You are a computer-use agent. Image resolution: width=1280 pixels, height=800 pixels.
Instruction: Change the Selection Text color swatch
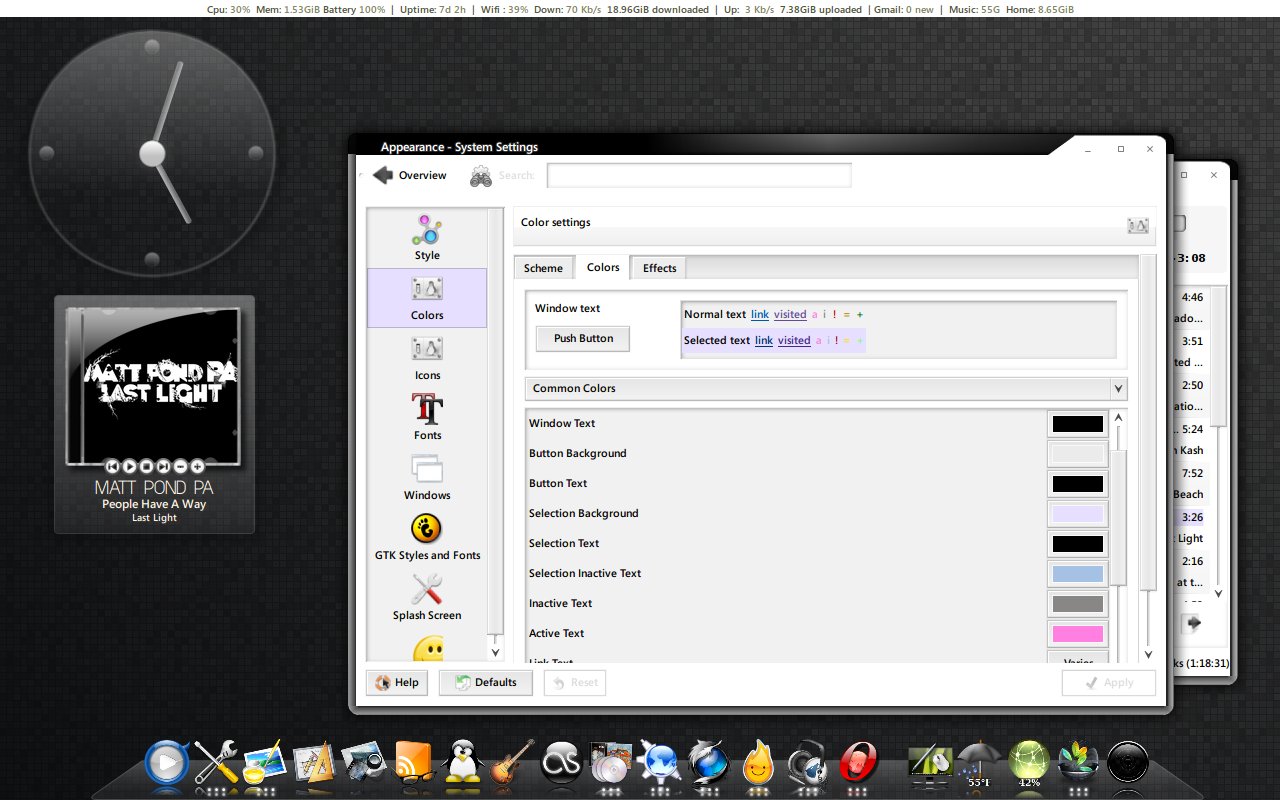tap(1078, 544)
